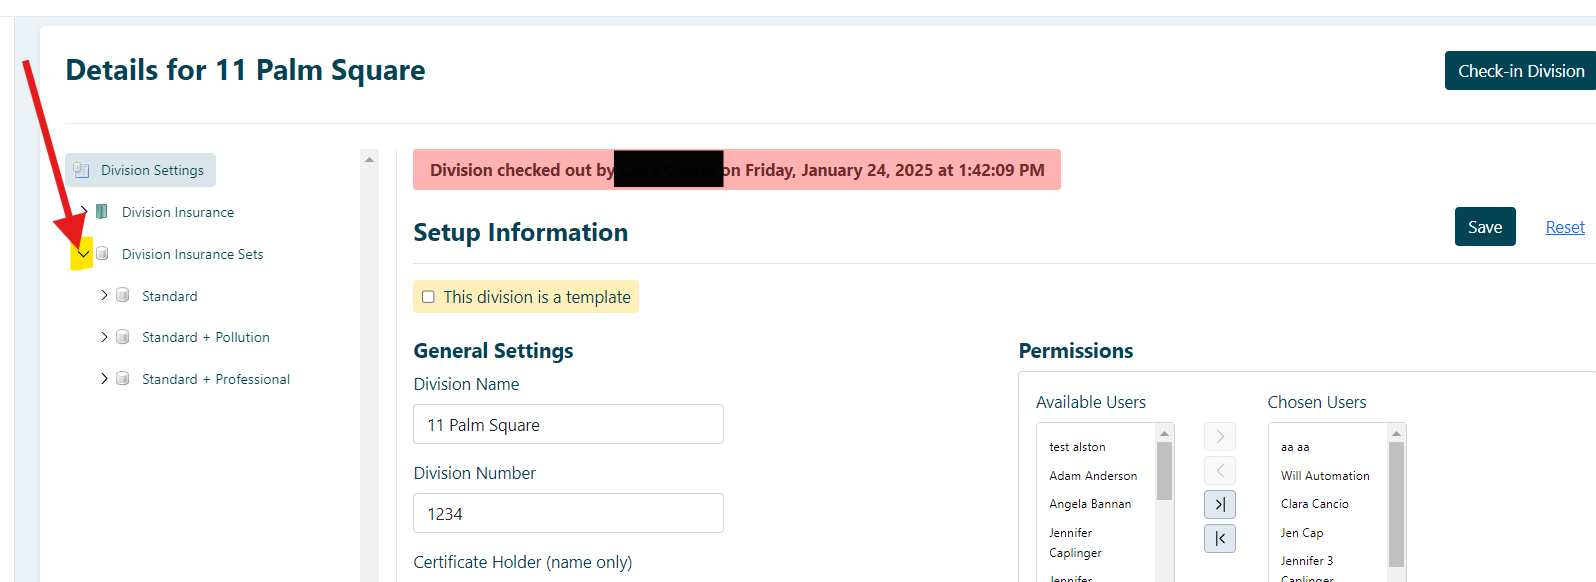This screenshot has width=1596, height=582.
Task: Click the Division Insurance book icon
Action: [102, 212]
